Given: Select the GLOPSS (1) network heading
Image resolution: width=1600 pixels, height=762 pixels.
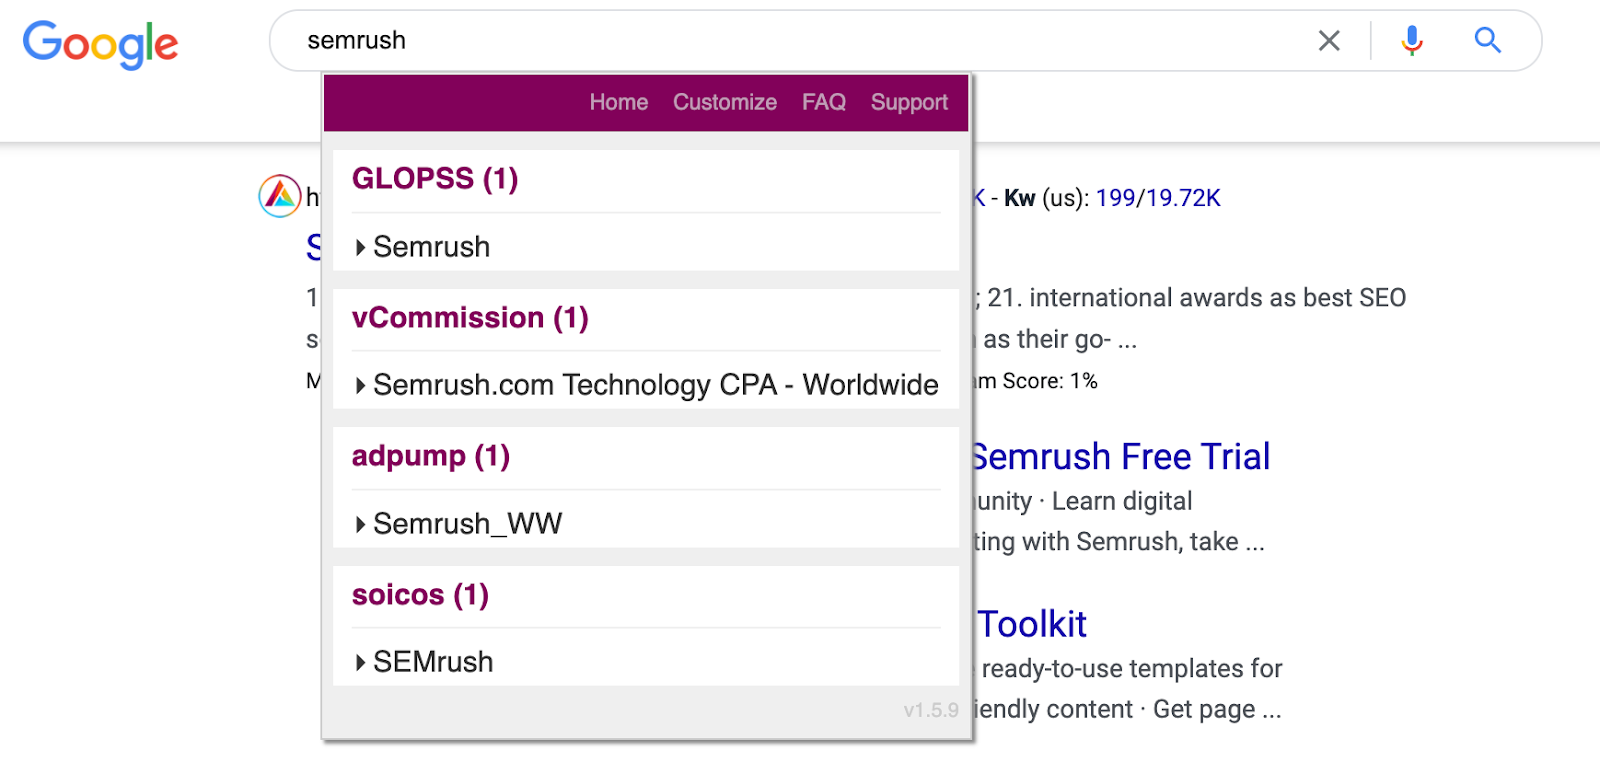Looking at the screenshot, I should 435,179.
